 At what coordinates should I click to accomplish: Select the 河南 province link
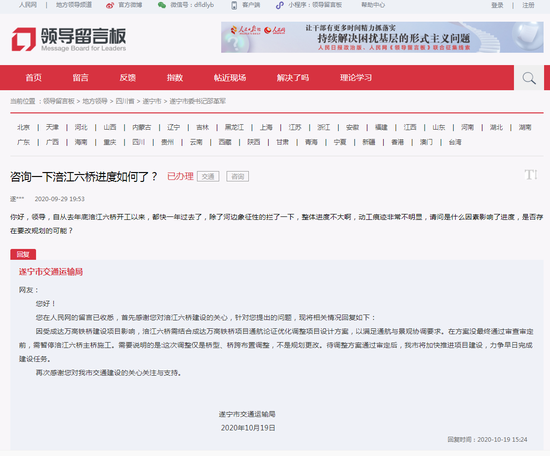(468, 127)
